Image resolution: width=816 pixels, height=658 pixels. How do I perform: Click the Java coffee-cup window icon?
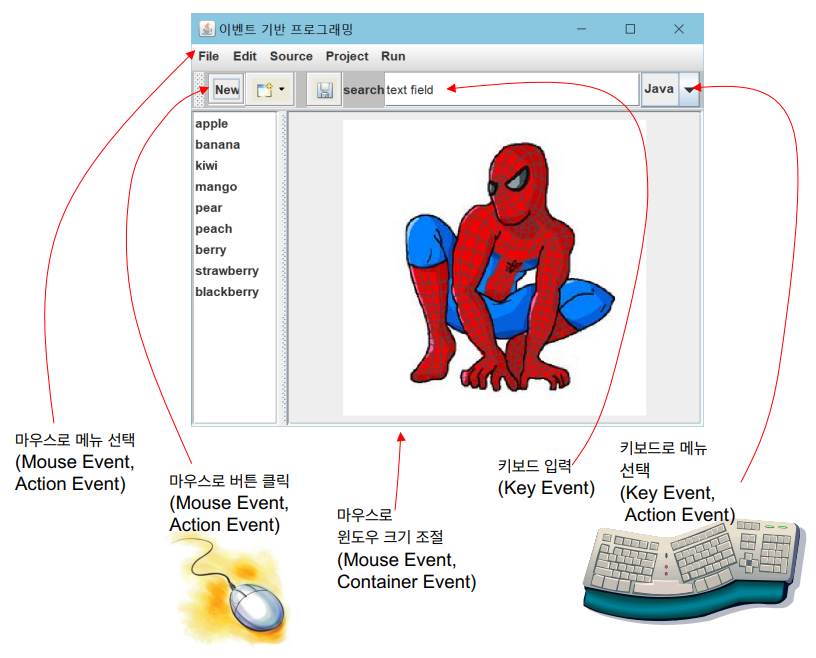pyautogui.click(x=207, y=29)
